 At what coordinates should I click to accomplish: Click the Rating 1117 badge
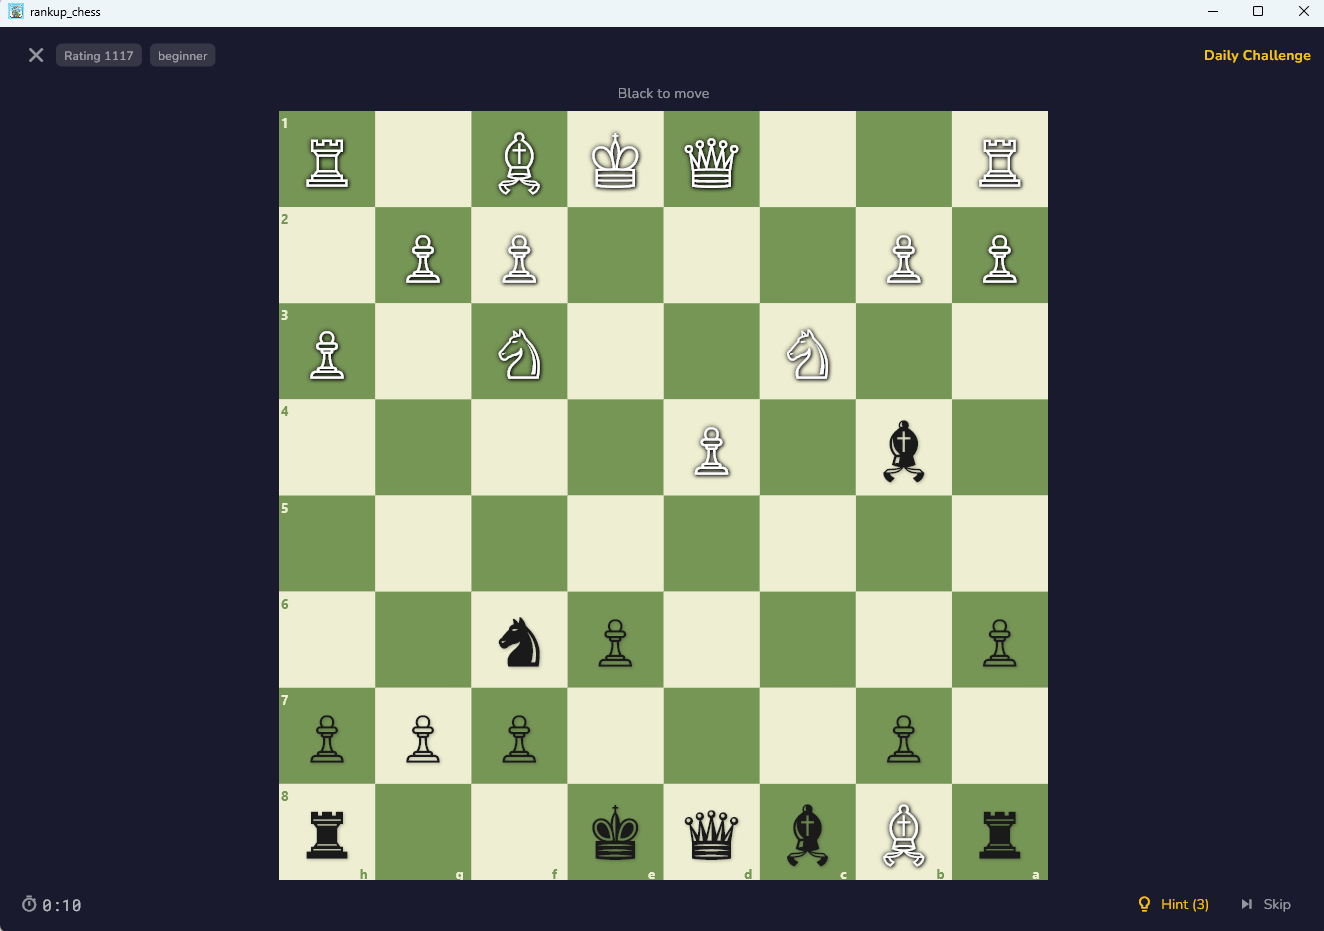pos(98,55)
